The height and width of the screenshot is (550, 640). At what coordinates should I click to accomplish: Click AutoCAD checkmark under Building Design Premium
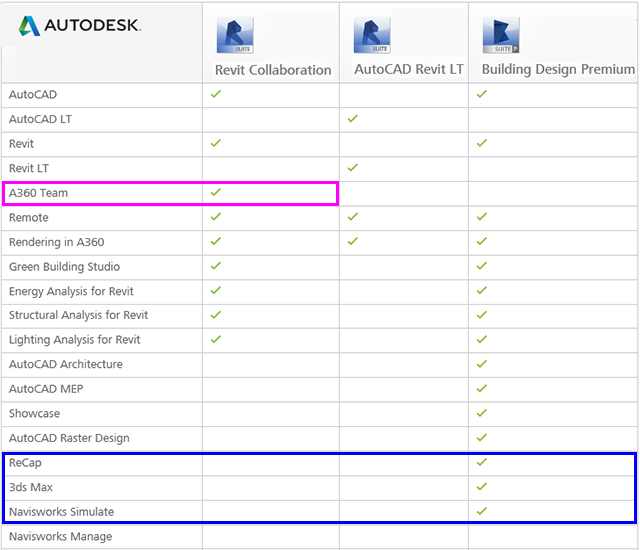482,94
